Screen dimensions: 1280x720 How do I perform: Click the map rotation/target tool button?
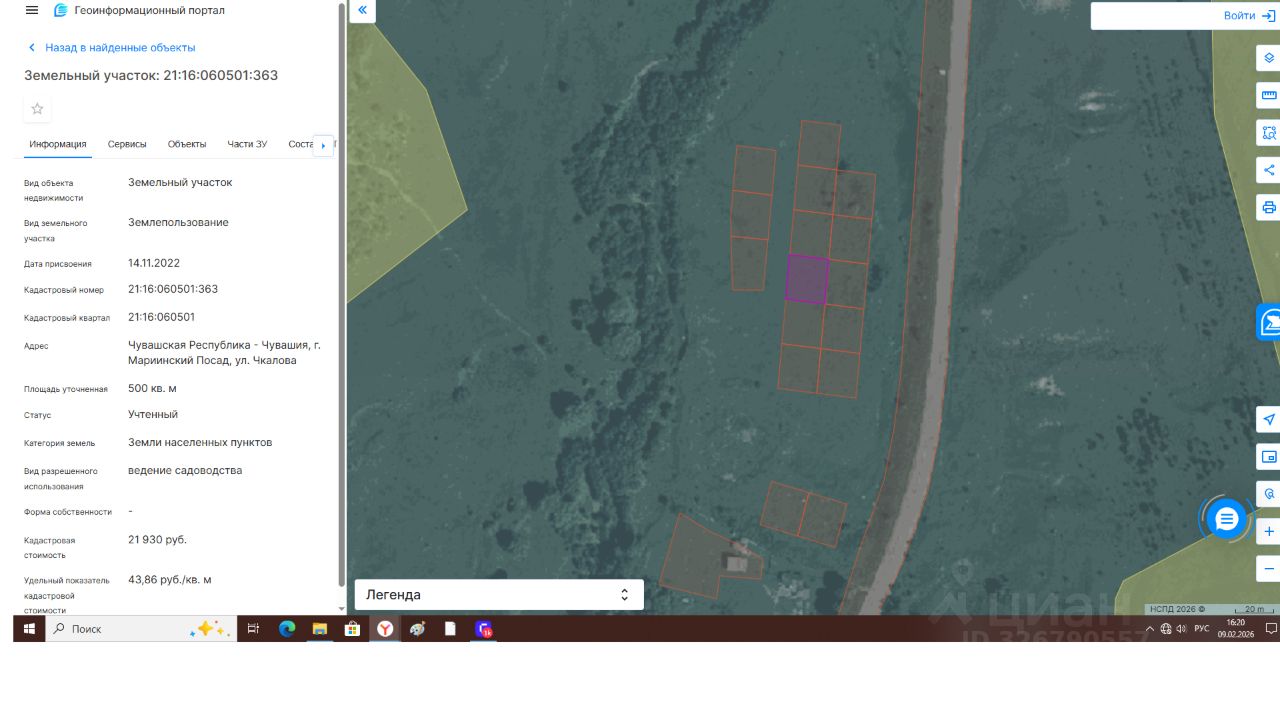pyautogui.click(x=1269, y=494)
